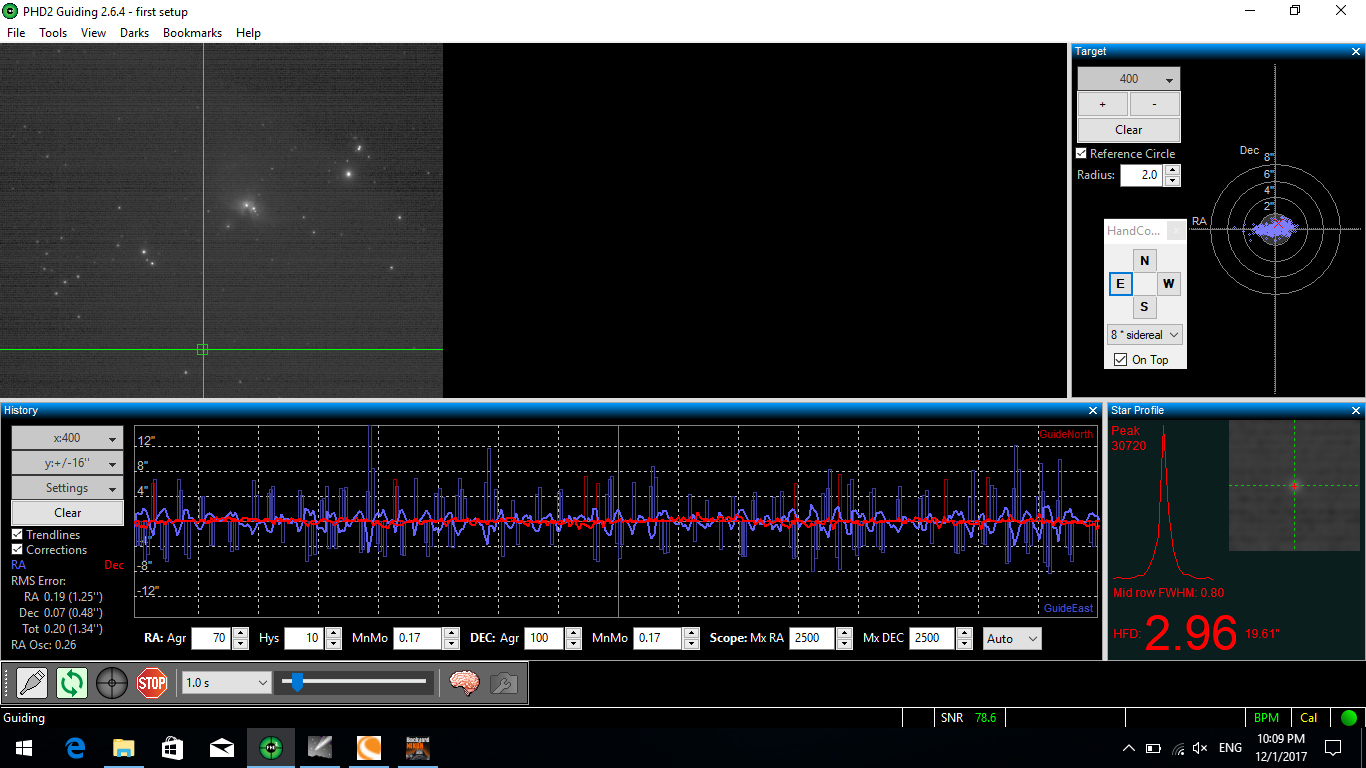This screenshot has height=768, width=1366.
Task: Close the History panel
Action: pos(1093,410)
